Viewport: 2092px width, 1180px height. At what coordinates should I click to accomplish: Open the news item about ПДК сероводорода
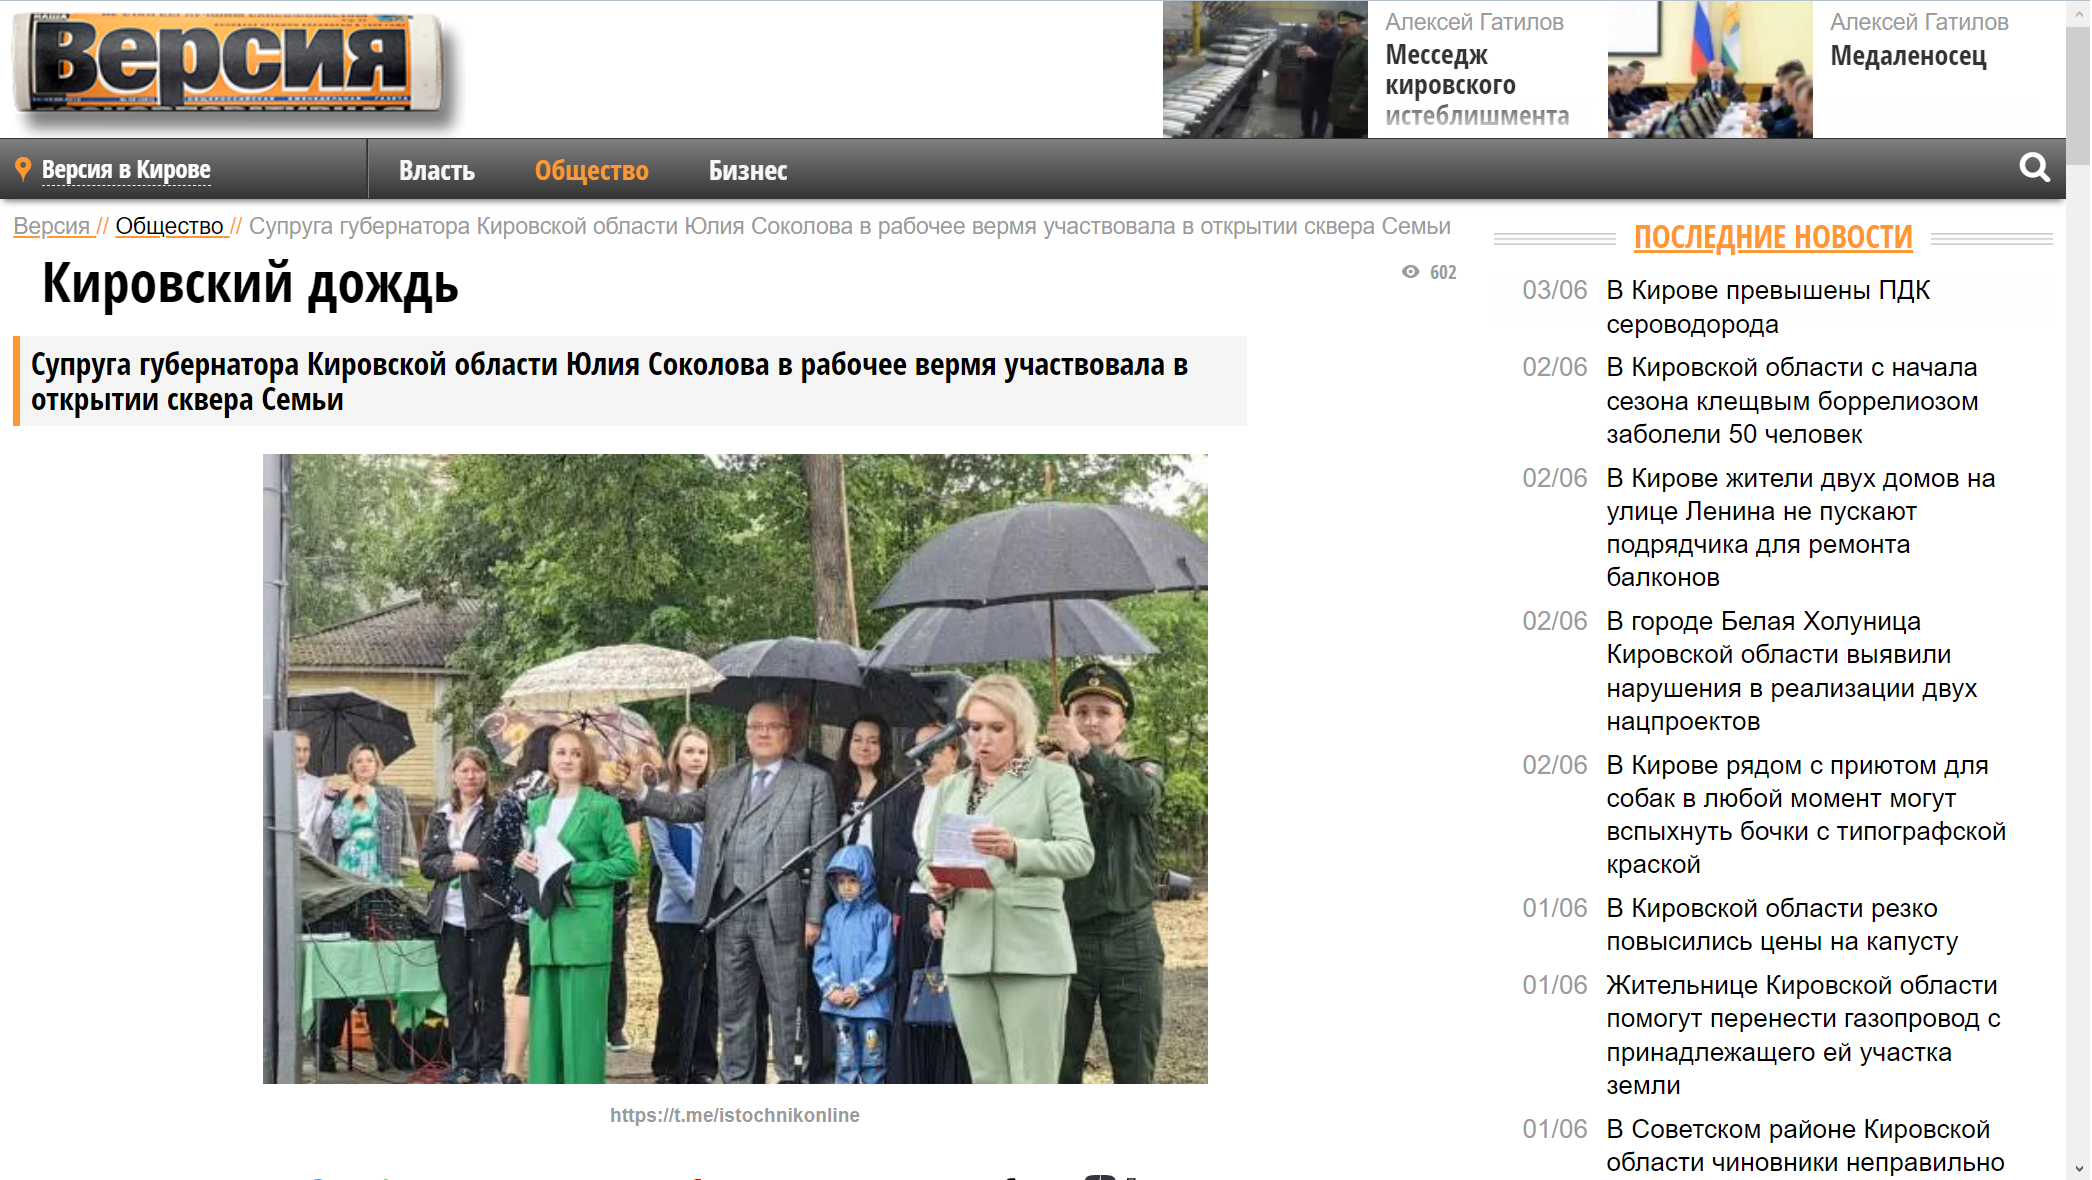tap(1767, 307)
